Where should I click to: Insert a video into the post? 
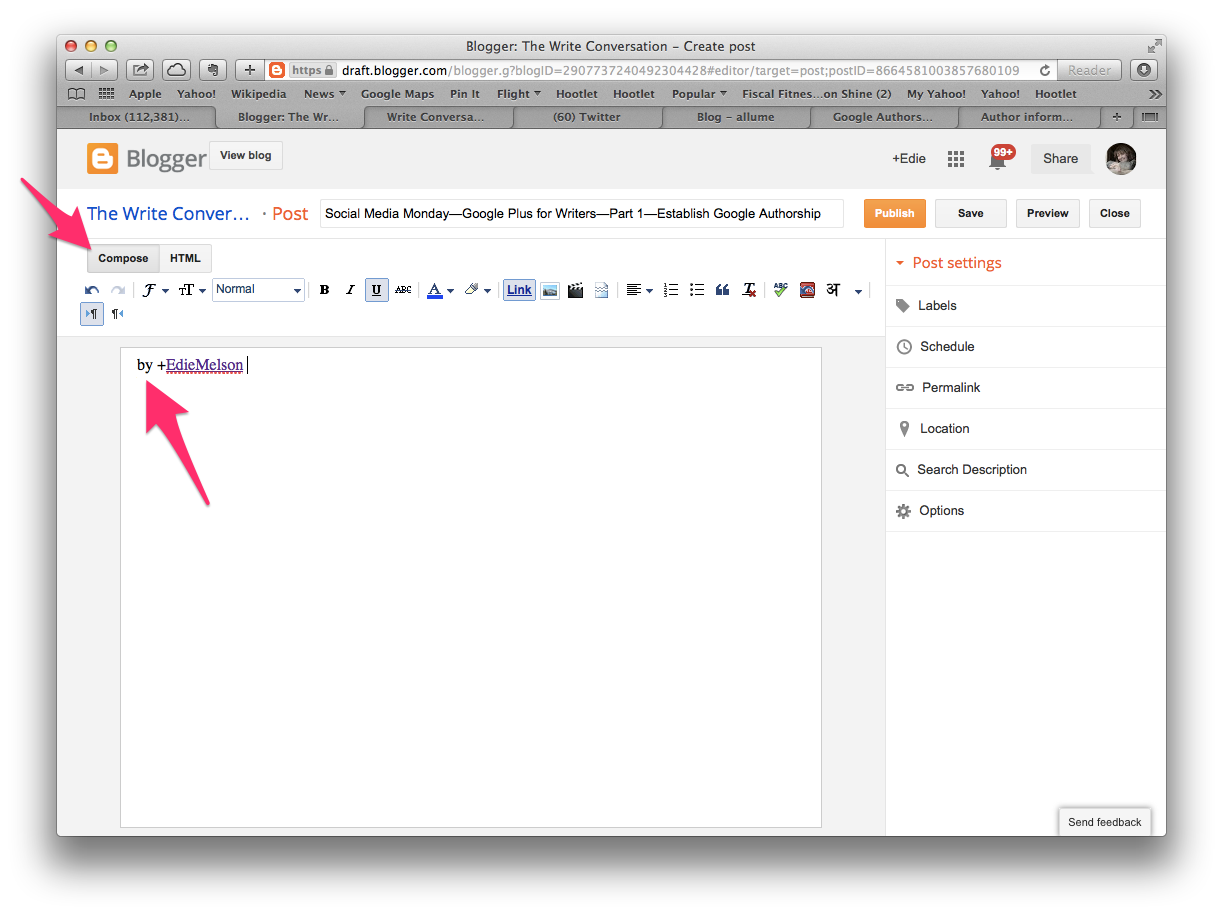pyautogui.click(x=575, y=290)
